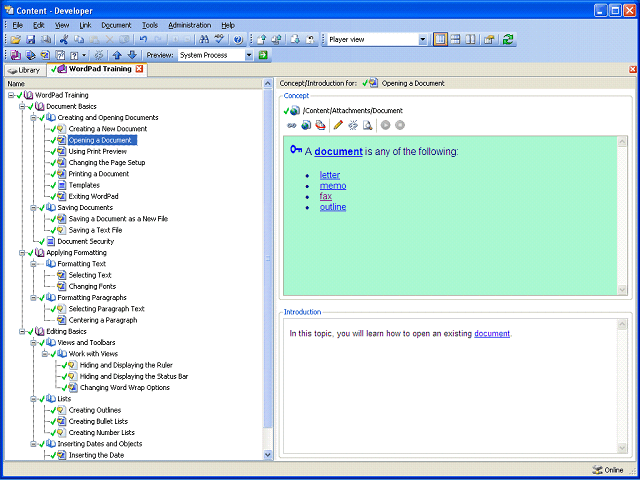Collapse the Editing Basics section
This screenshot has width=640, height=480.
coord(22,331)
